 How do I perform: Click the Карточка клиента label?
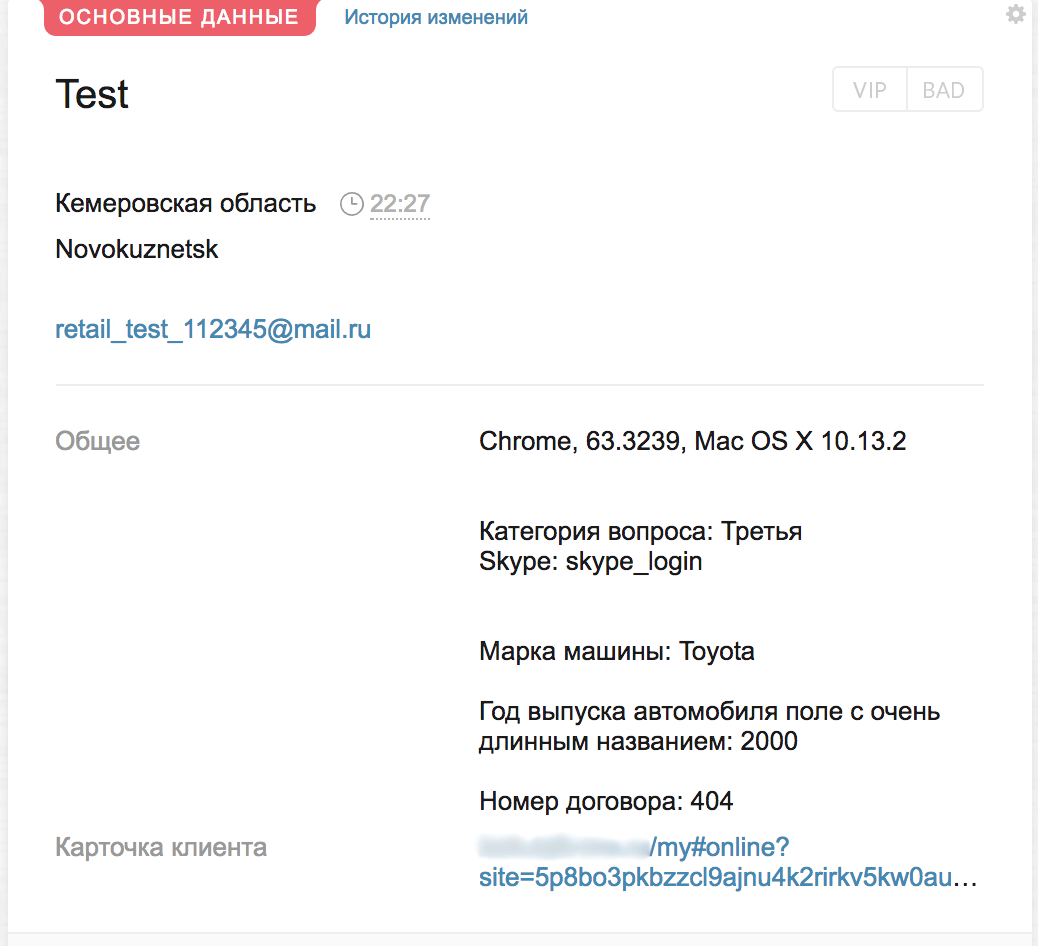click(x=161, y=847)
